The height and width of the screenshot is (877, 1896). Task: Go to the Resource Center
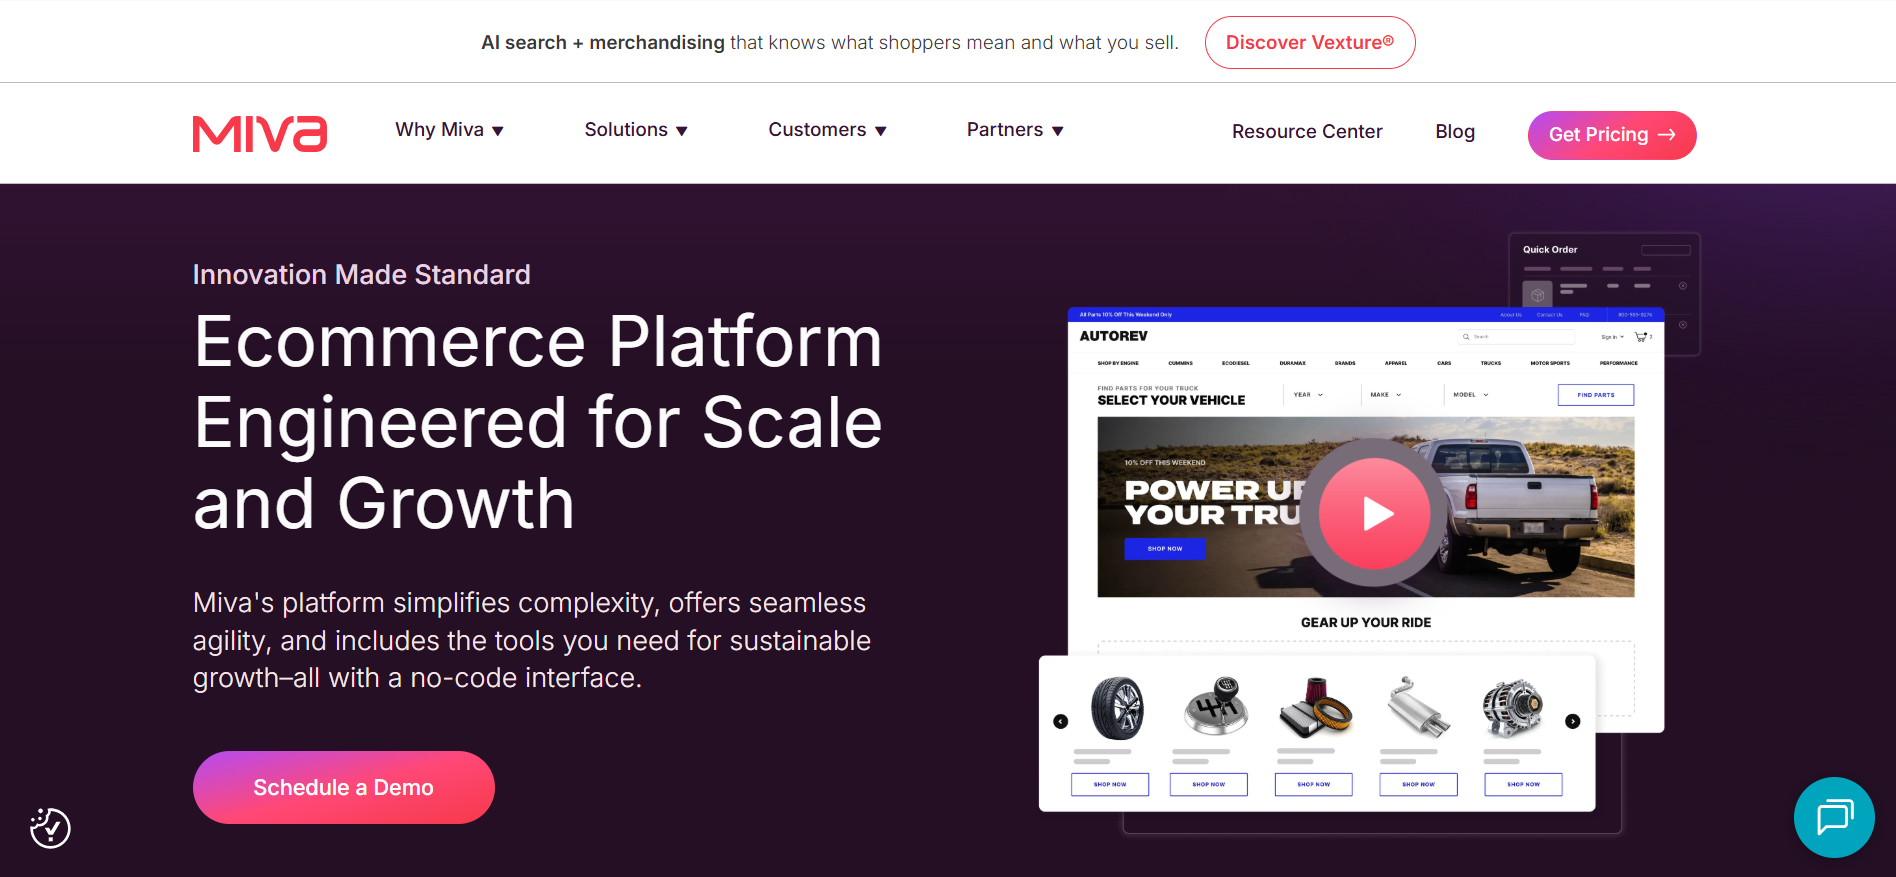[x=1307, y=132]
